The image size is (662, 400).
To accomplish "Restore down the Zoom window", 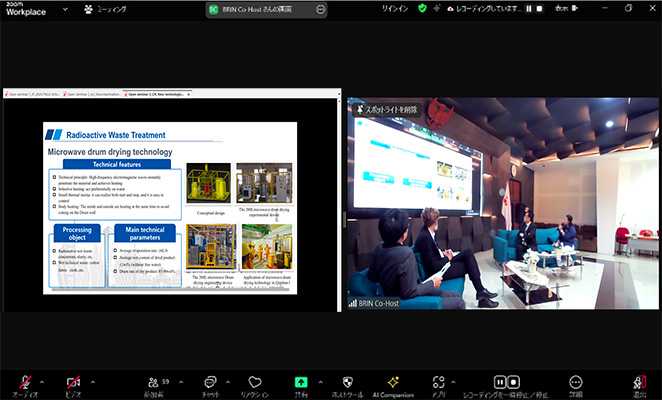I will point(628,8).
